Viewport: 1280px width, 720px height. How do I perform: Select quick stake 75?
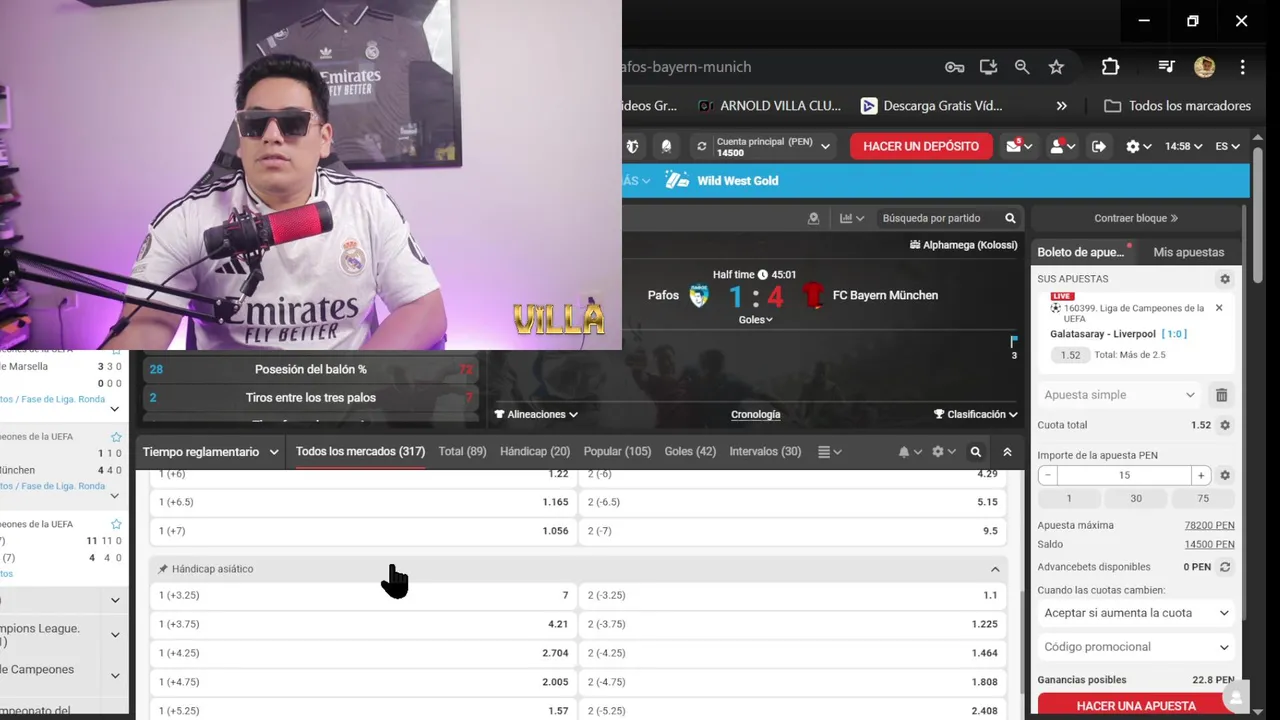click(x=1203, y=498)
